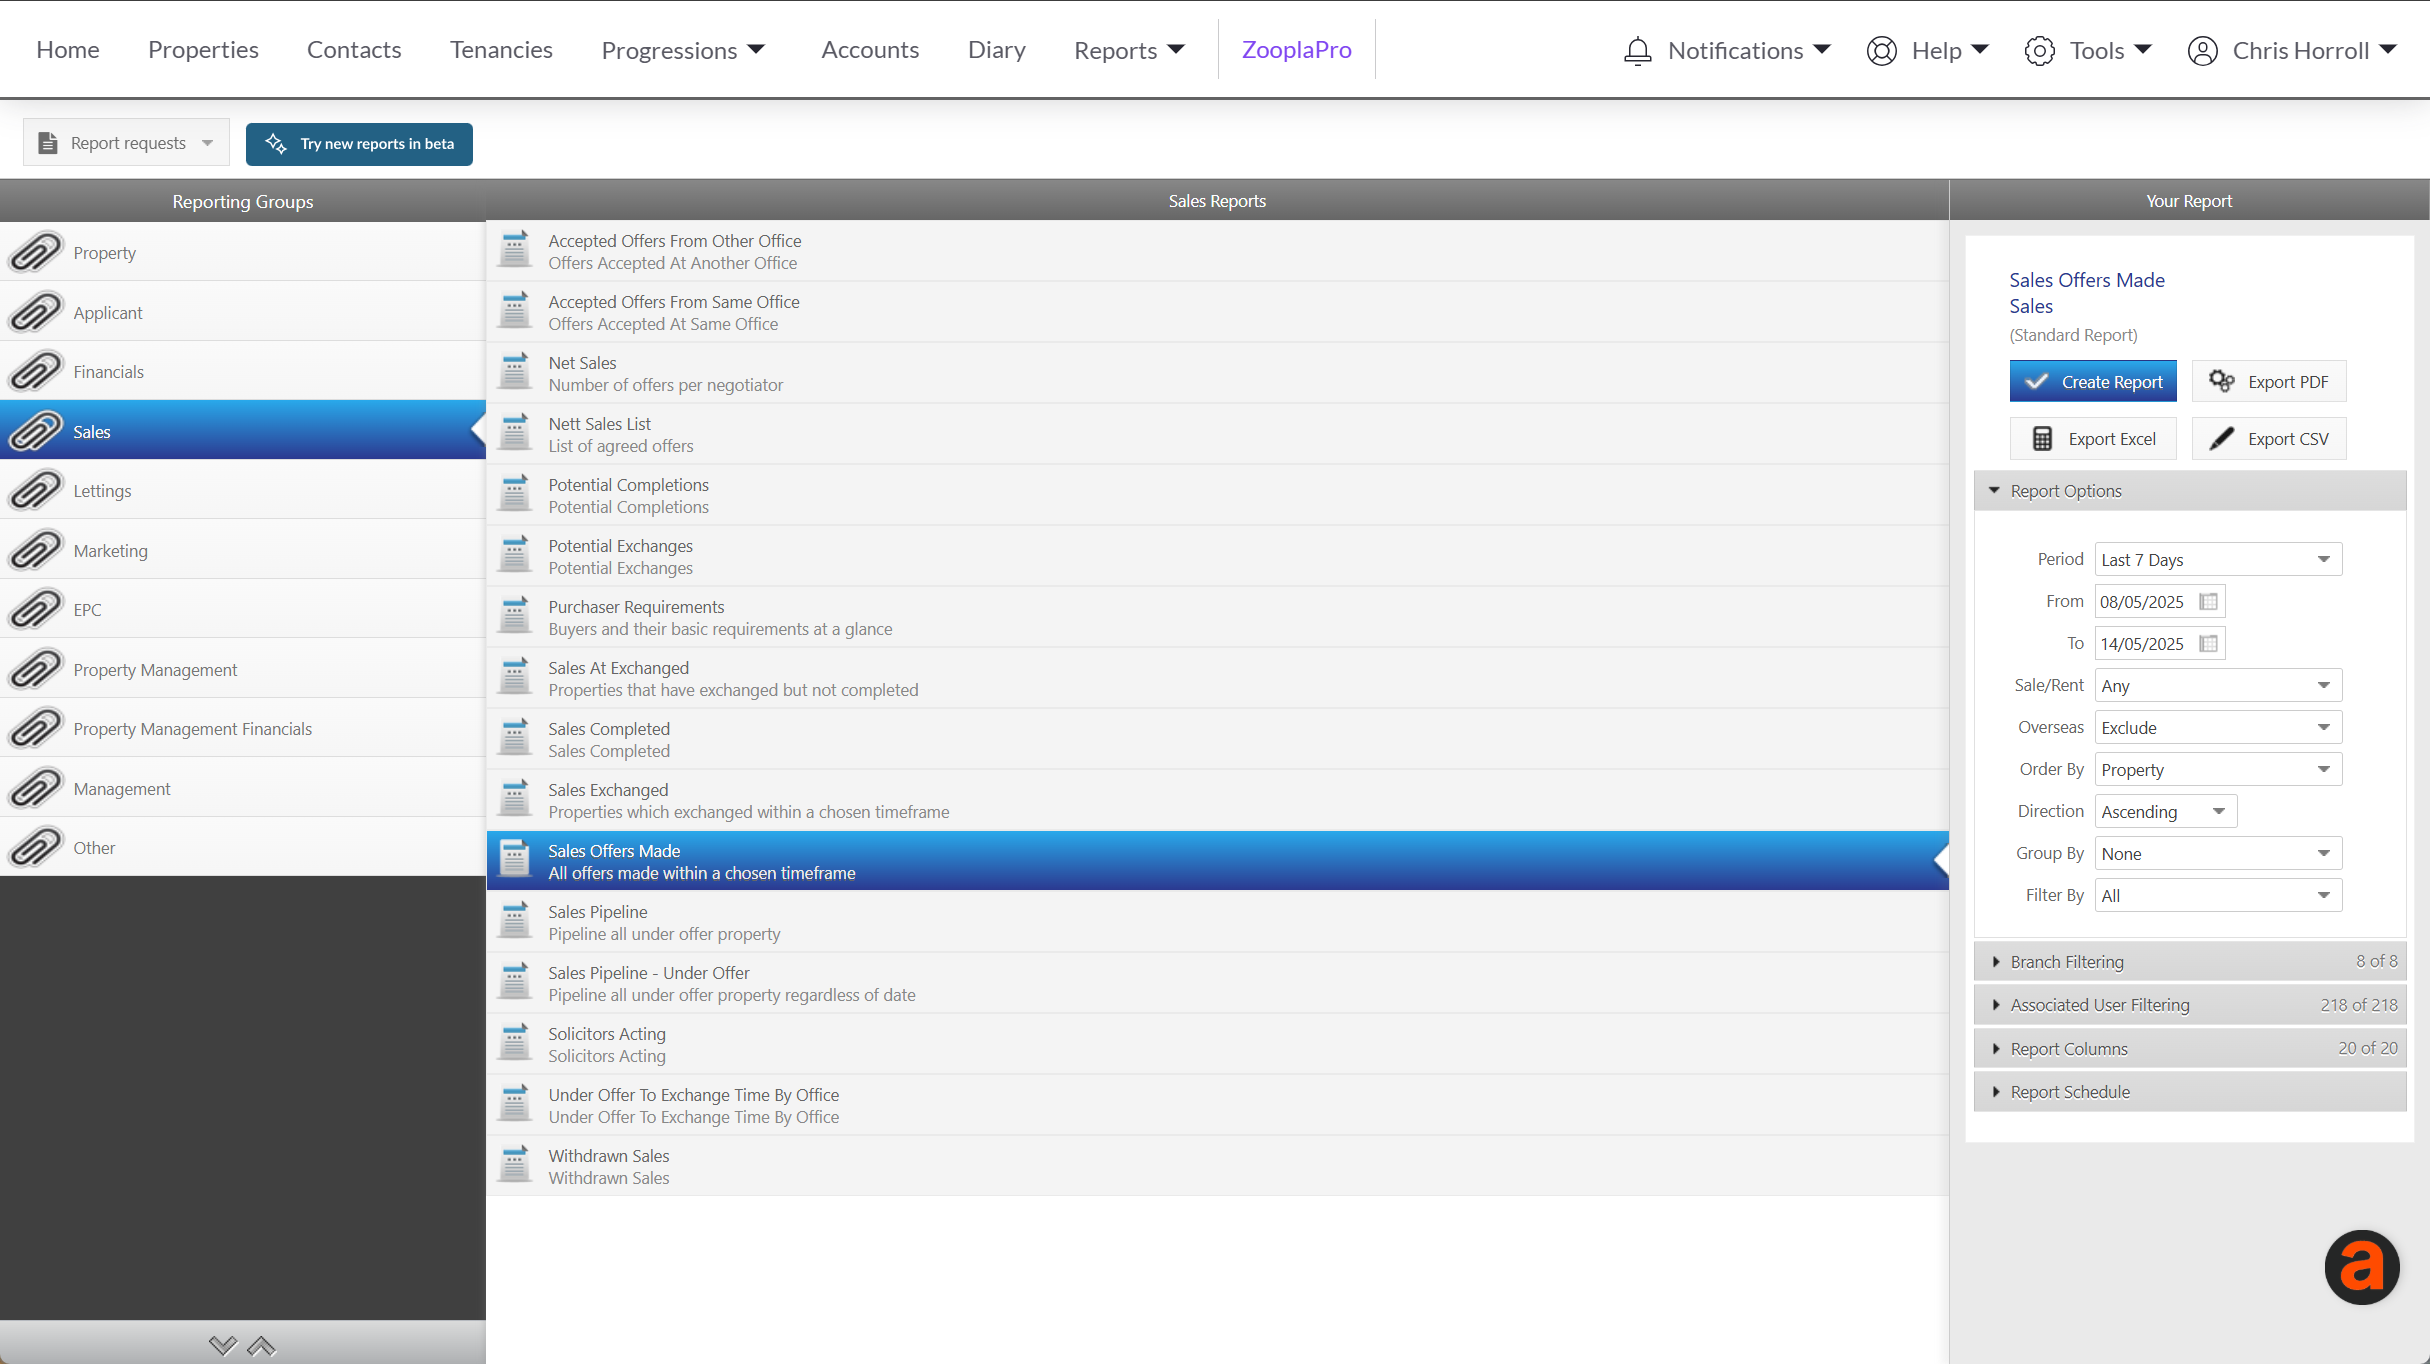Open the Period dropdown showing Last 7 Days
The height and width of the screenshot is (1364, 2430).
tap(2217, 559)
